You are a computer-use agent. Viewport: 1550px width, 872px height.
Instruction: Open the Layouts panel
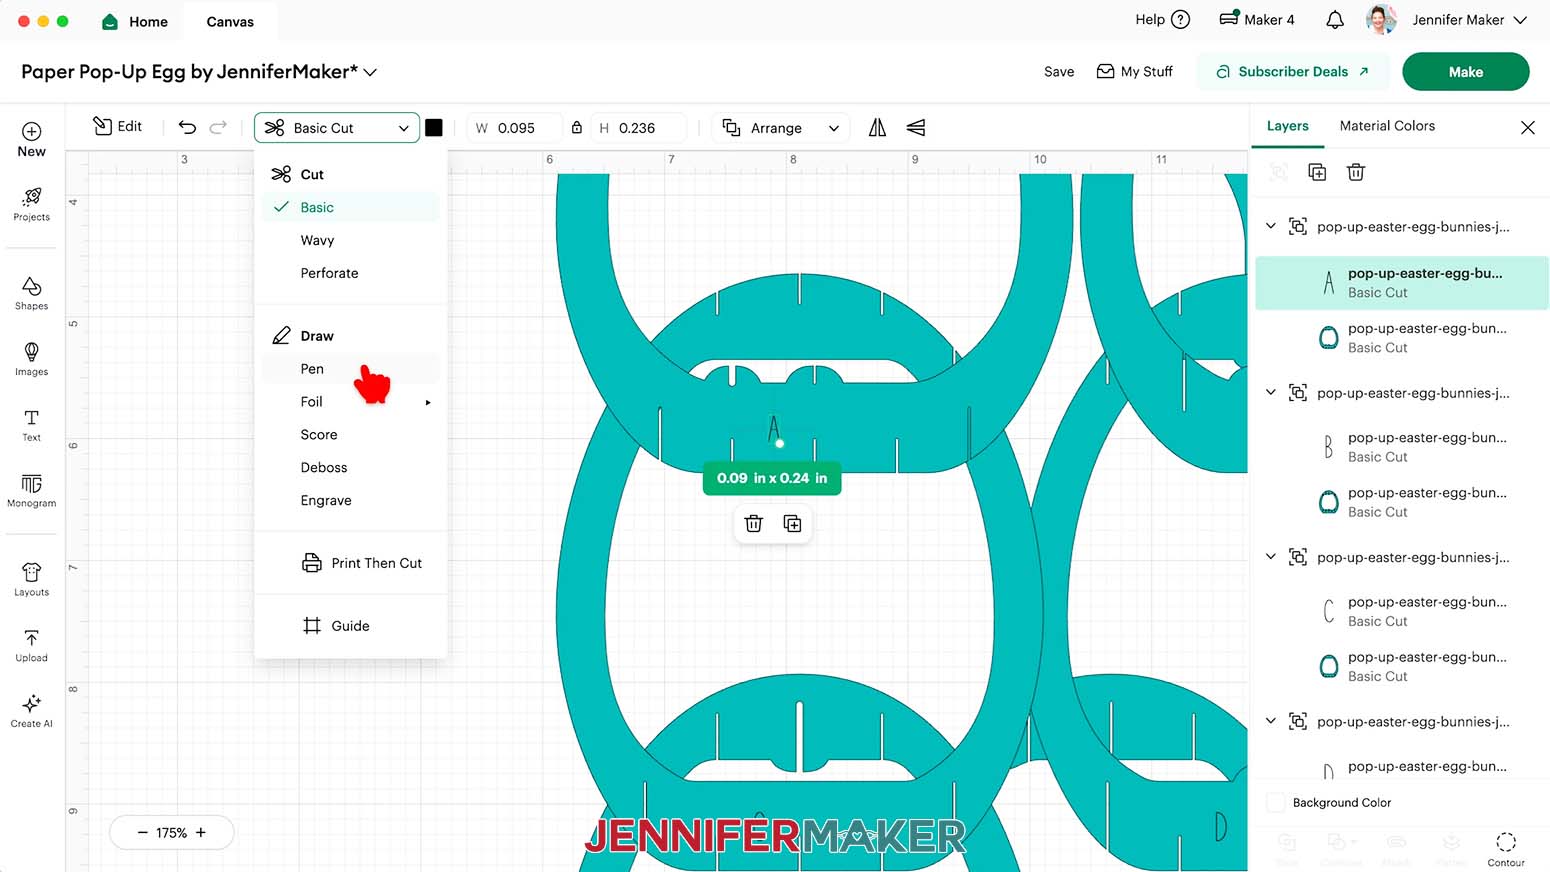(x=31, y=579)
